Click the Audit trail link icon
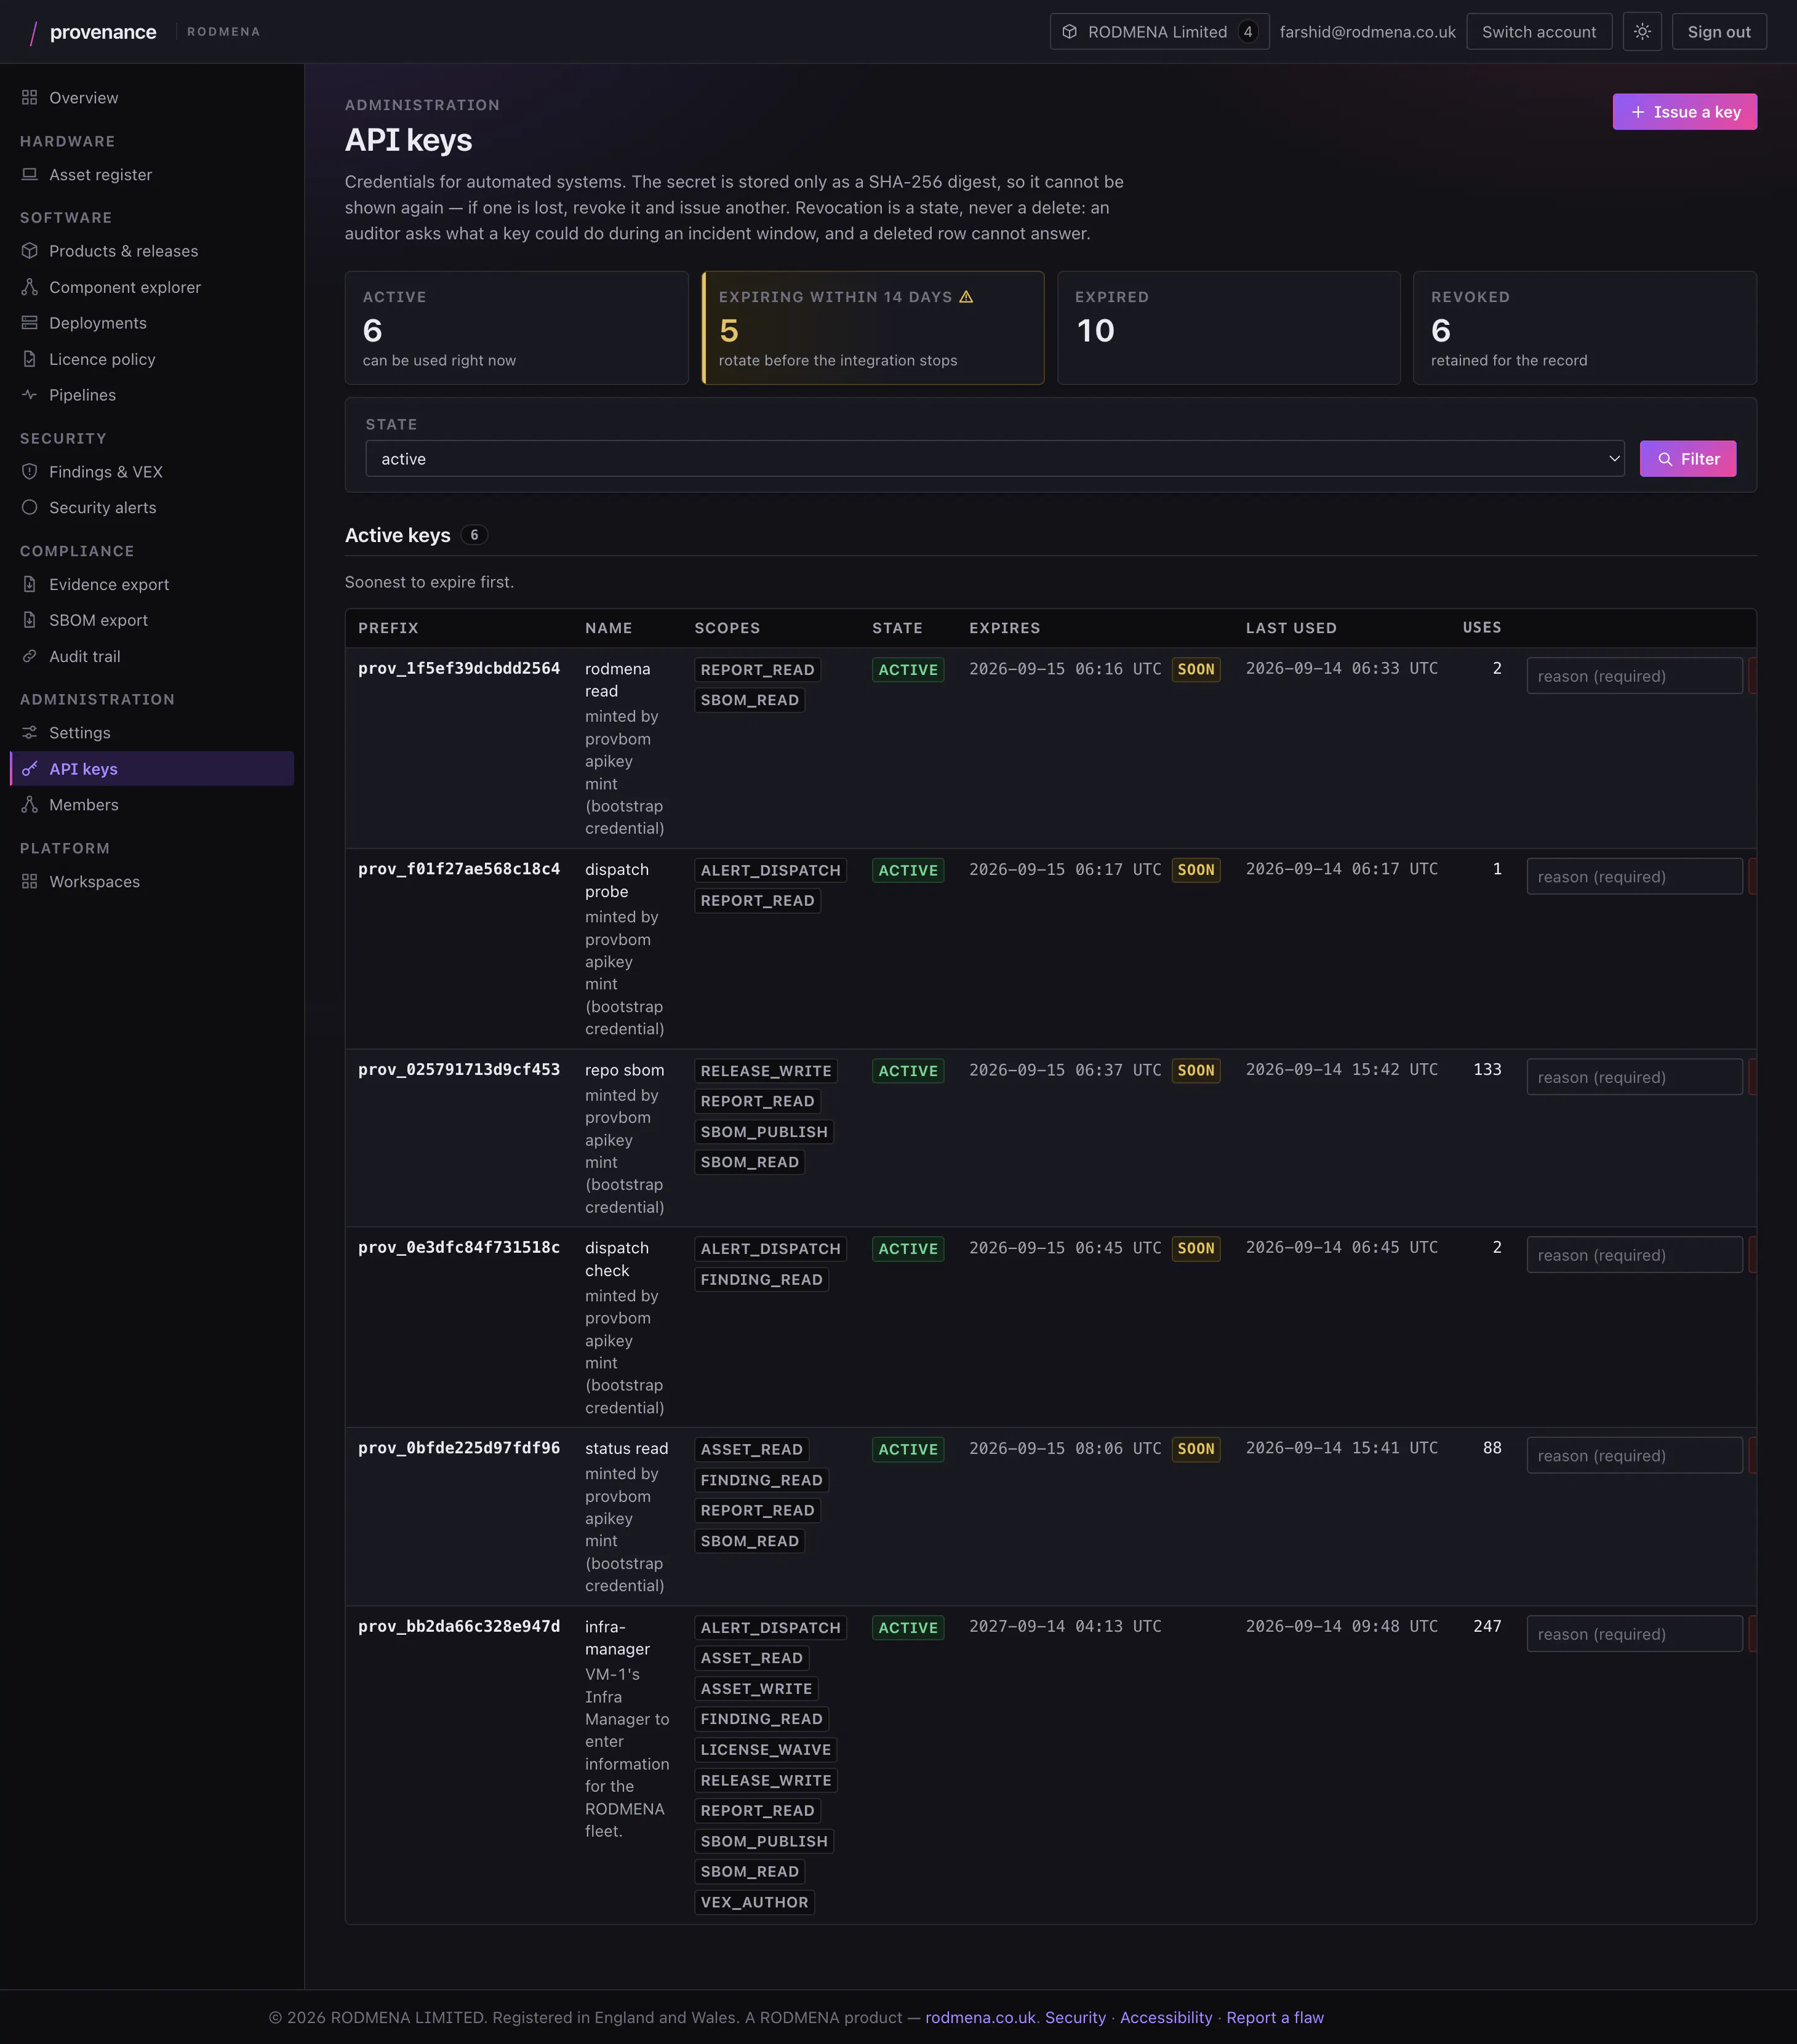This screenshot has height=2044, width=1797. (30, 656)
